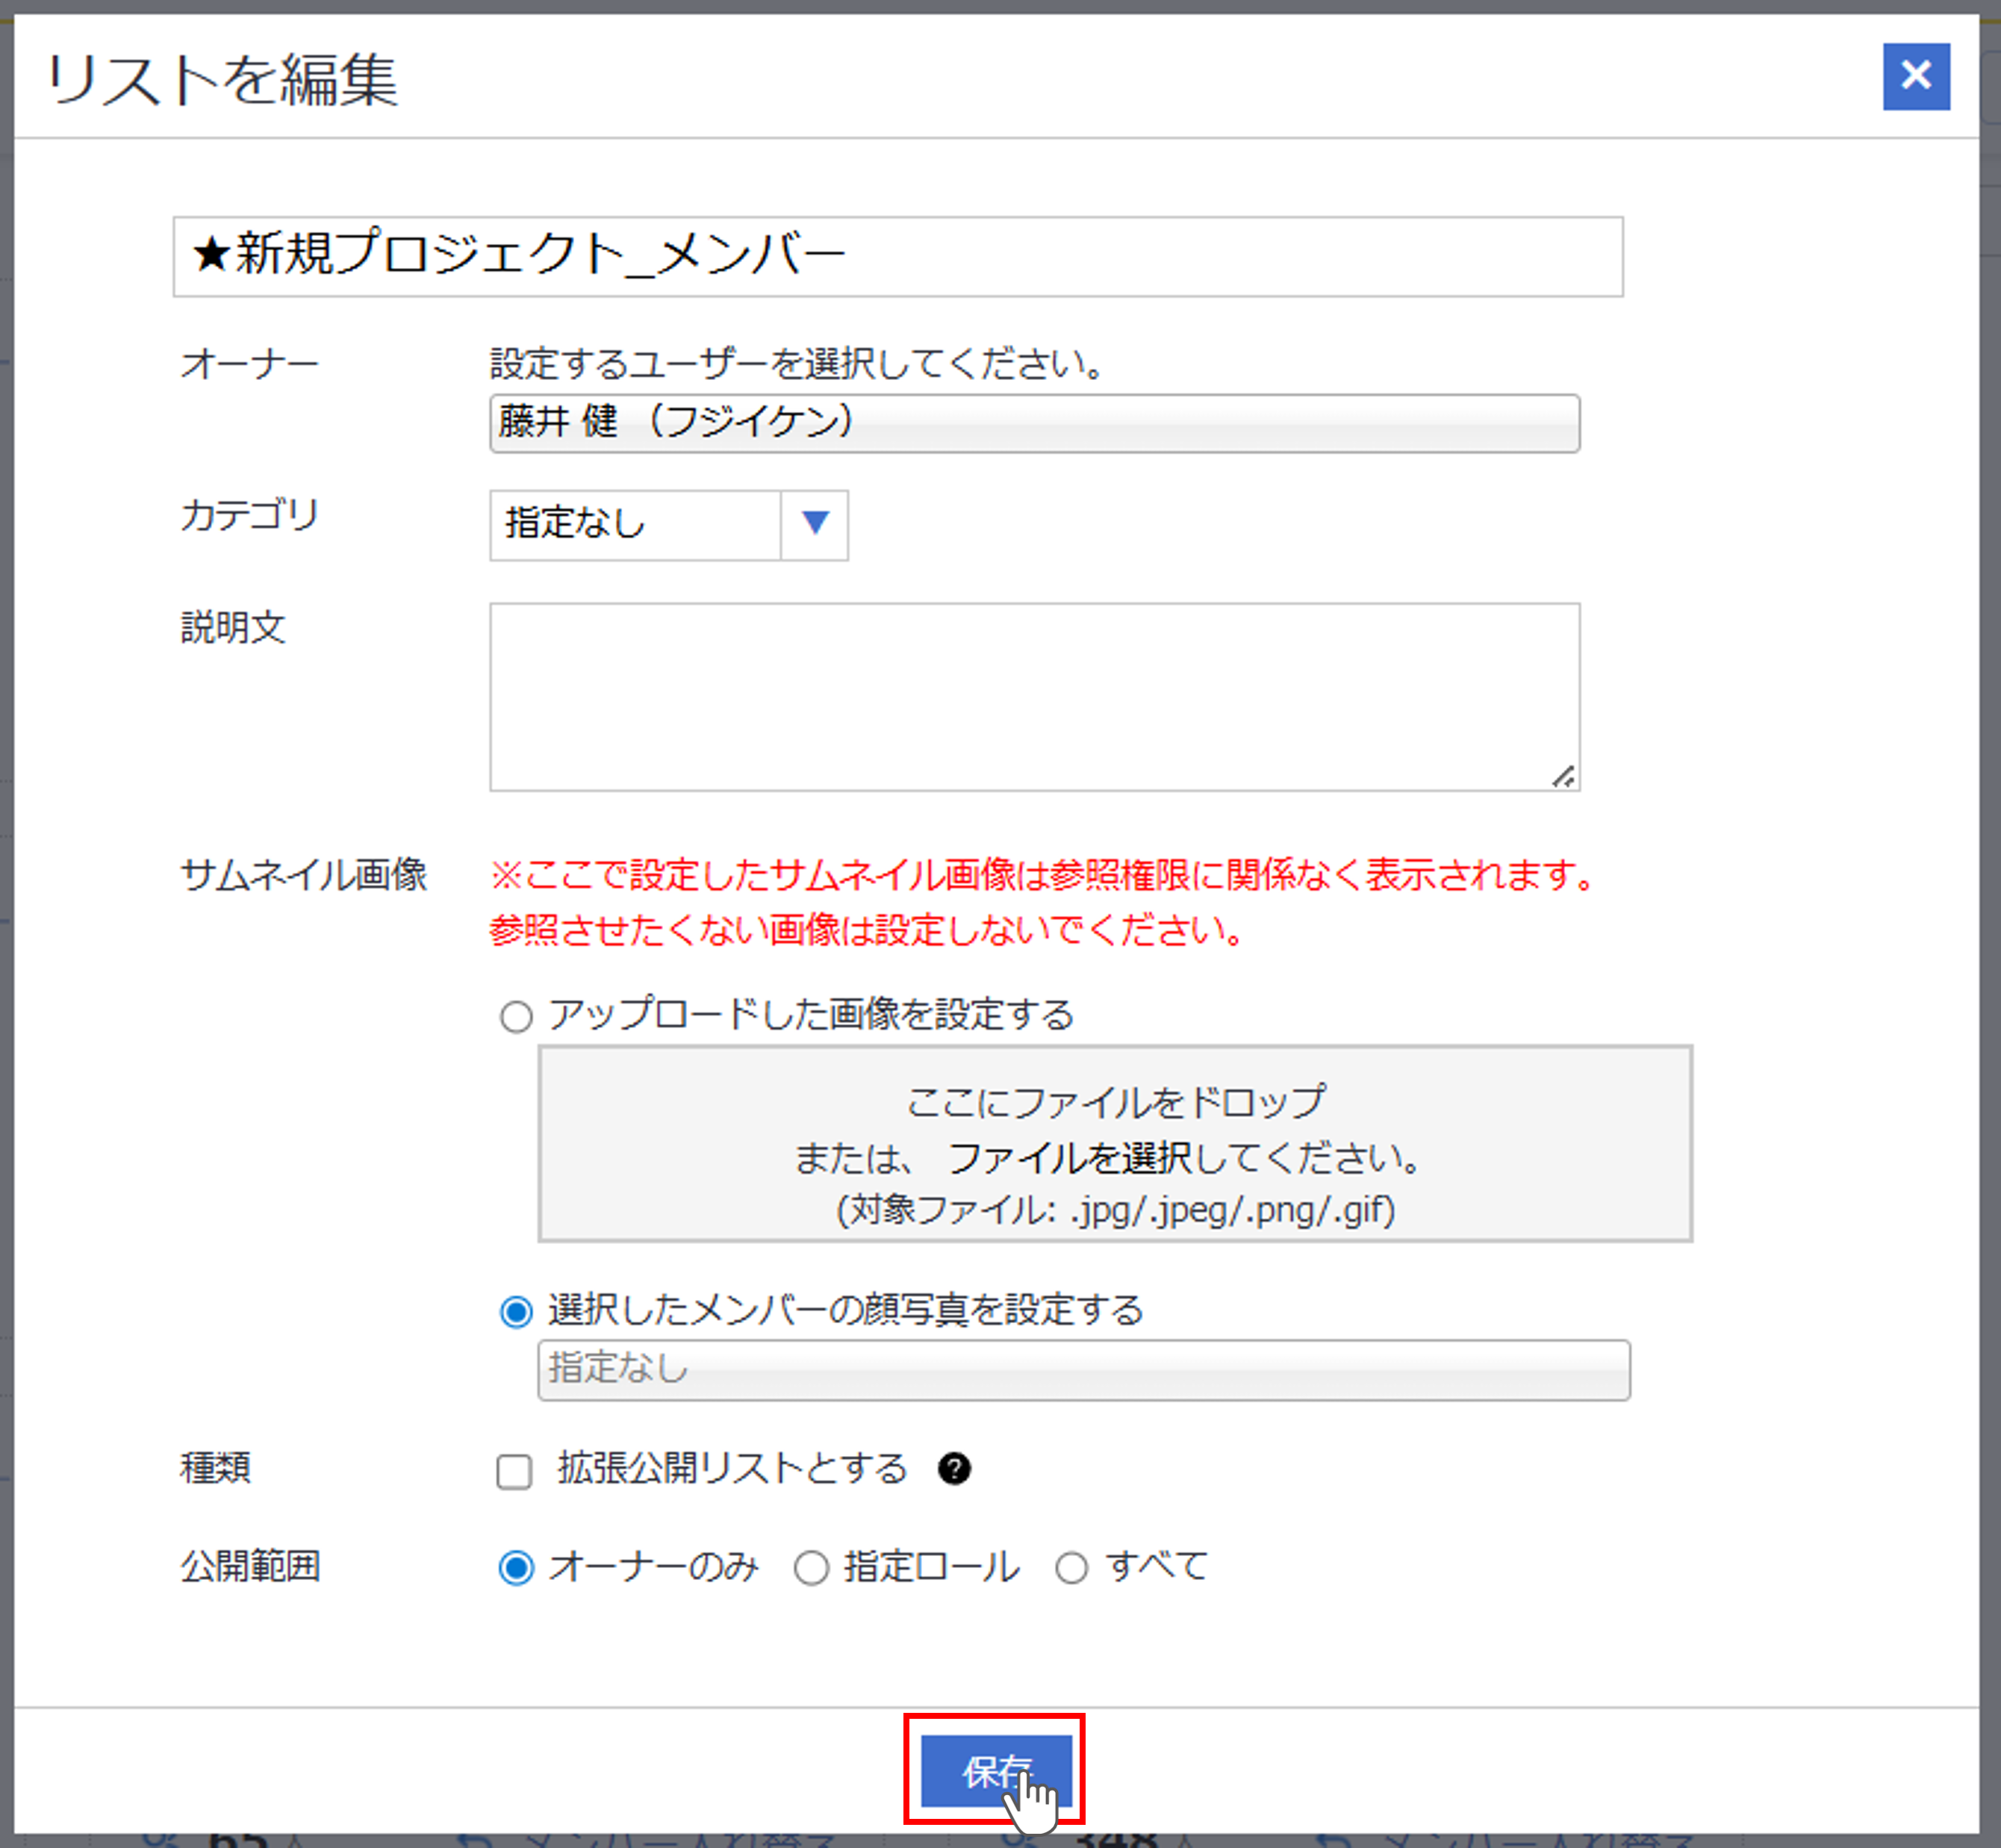
Task: Select アップロードした画像を設定する radio button
Action: pyautogui.click(x=516, y=1017)
